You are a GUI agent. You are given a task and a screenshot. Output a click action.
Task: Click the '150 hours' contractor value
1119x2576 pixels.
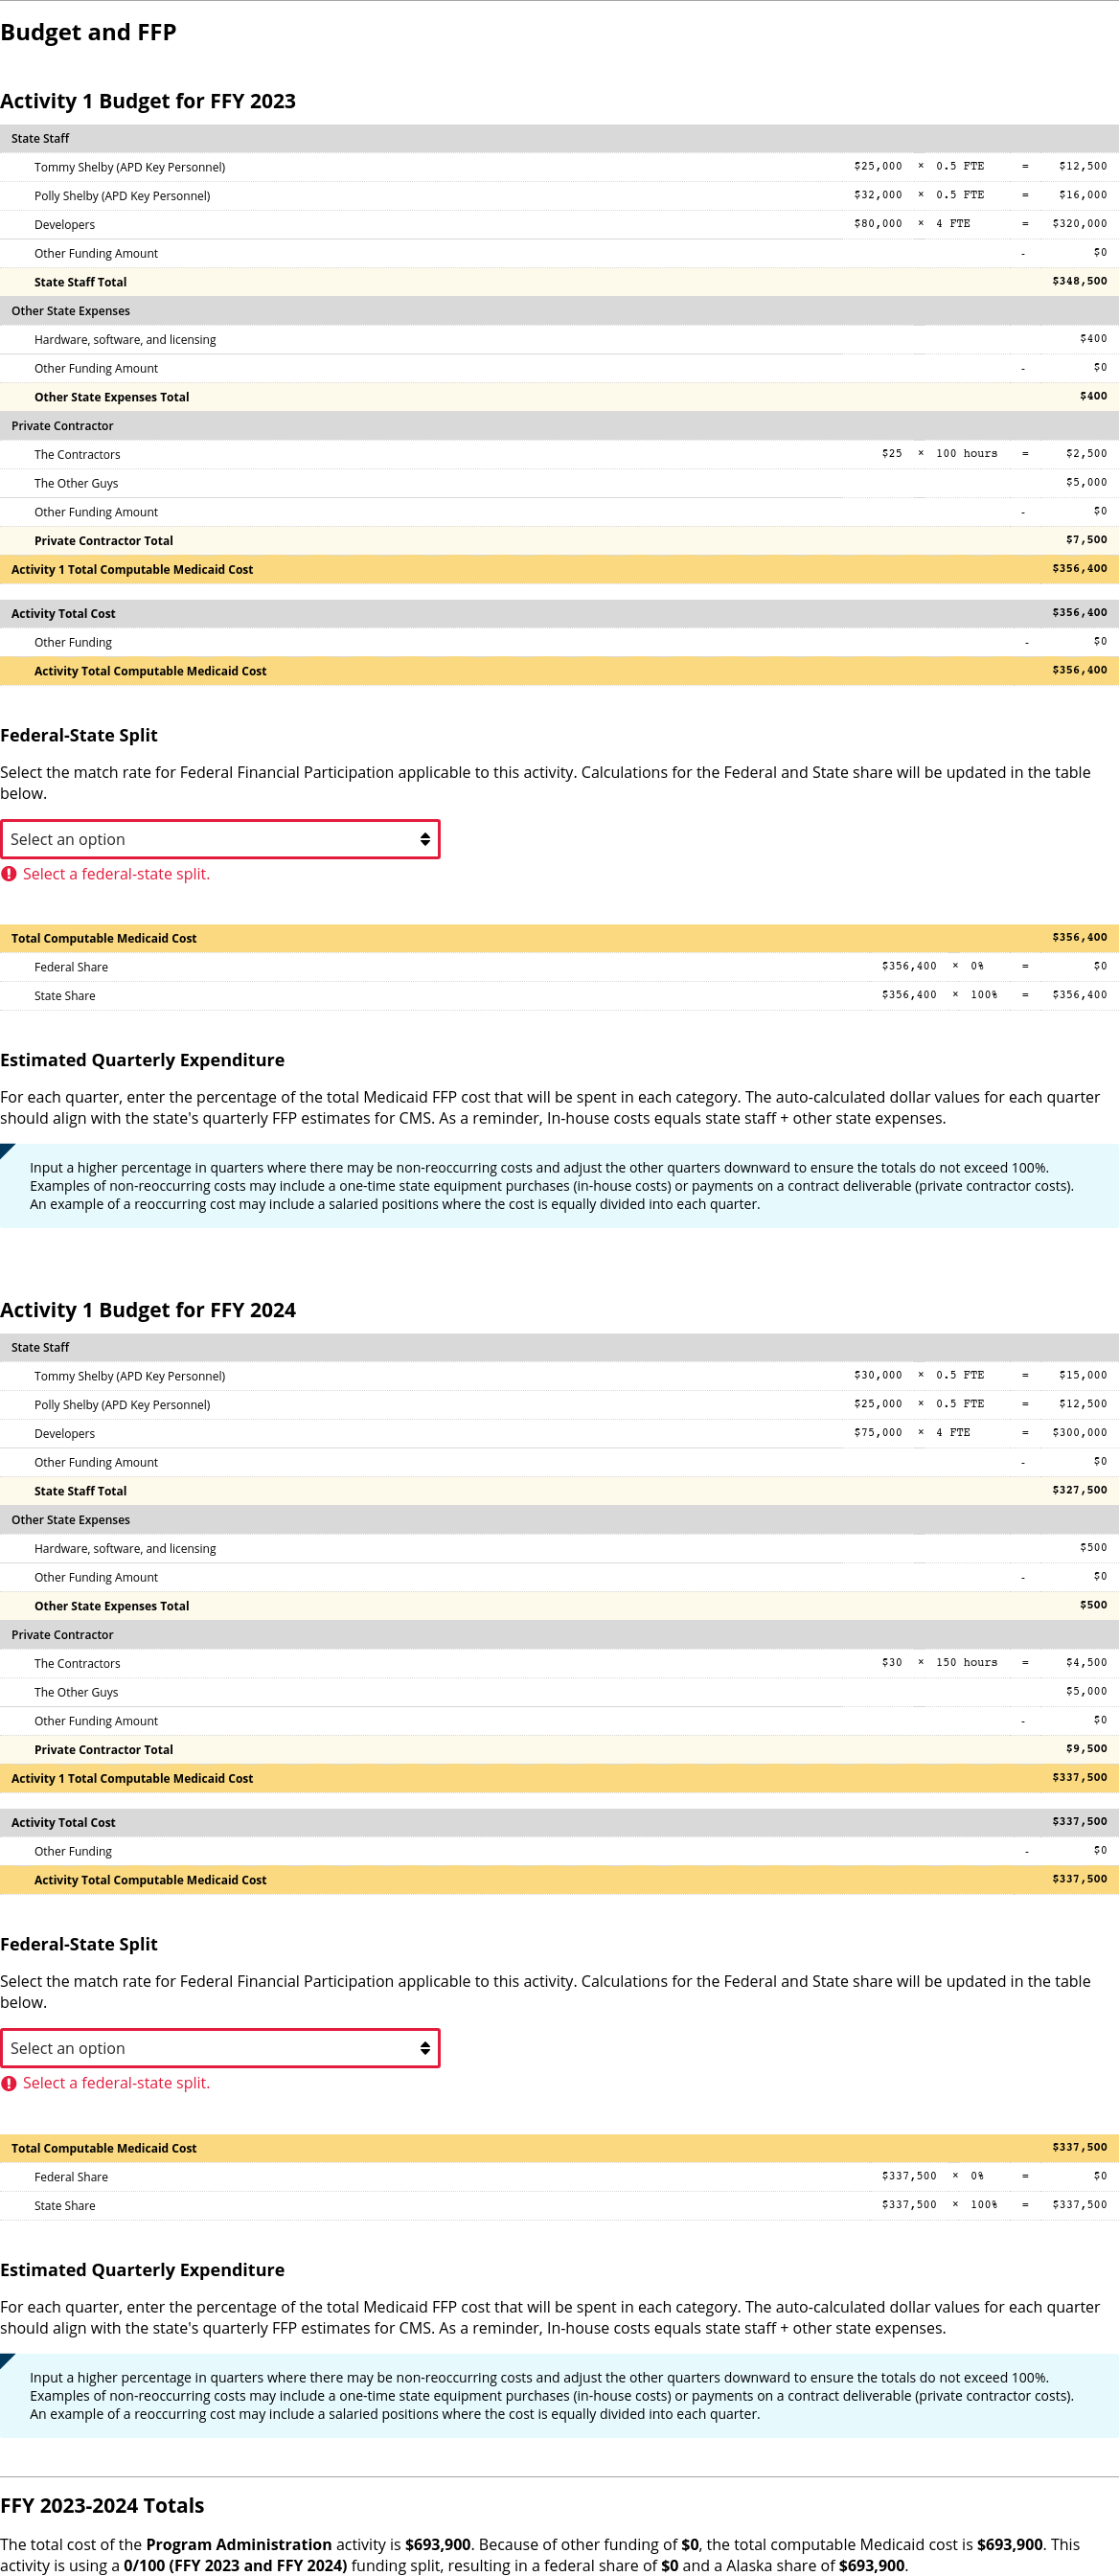(966, 1663)
